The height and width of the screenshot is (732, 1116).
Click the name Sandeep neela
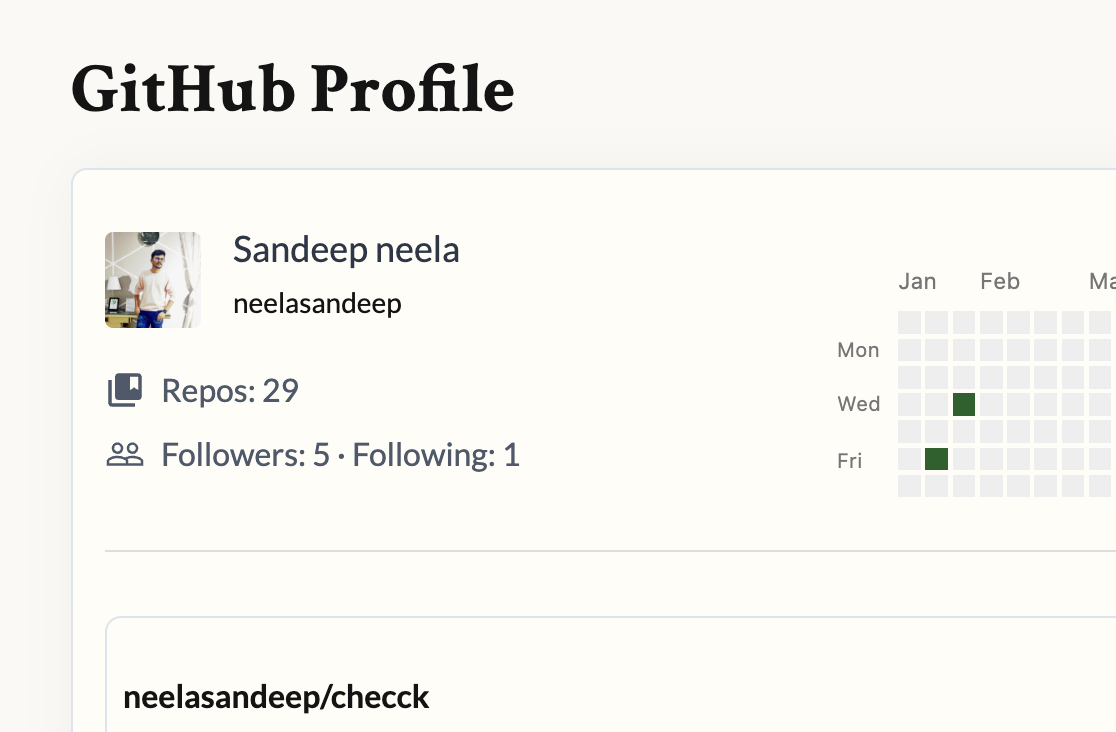[x=346, y=250]
